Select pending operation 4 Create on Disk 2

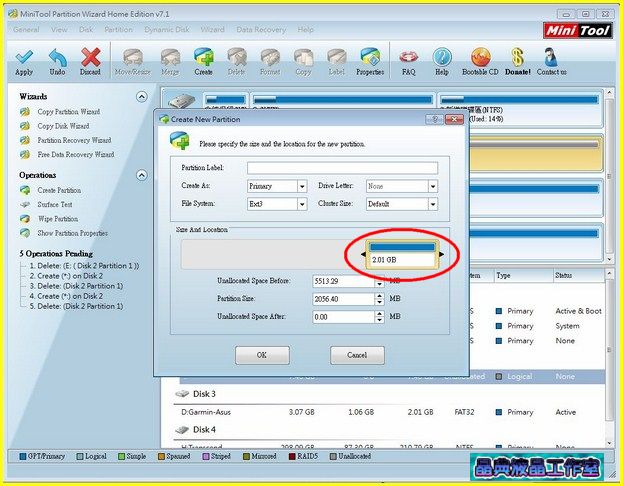pos(66,296)
